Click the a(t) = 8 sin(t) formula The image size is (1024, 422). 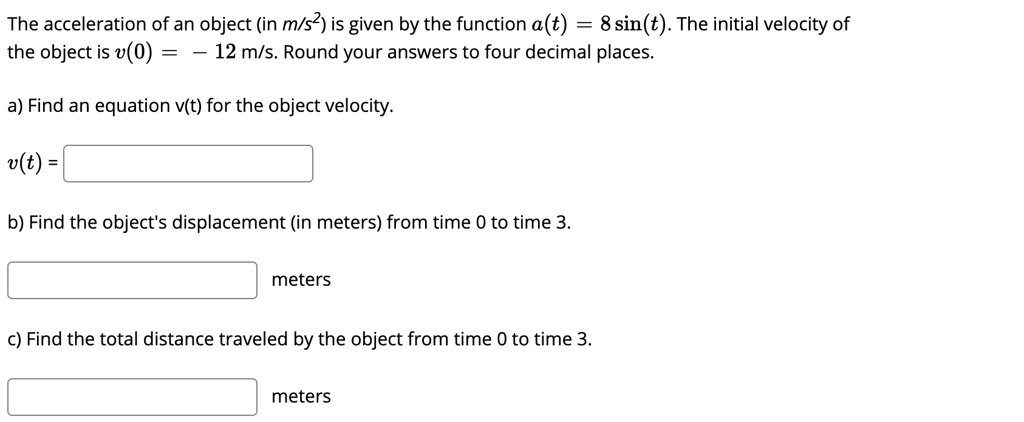607,24
